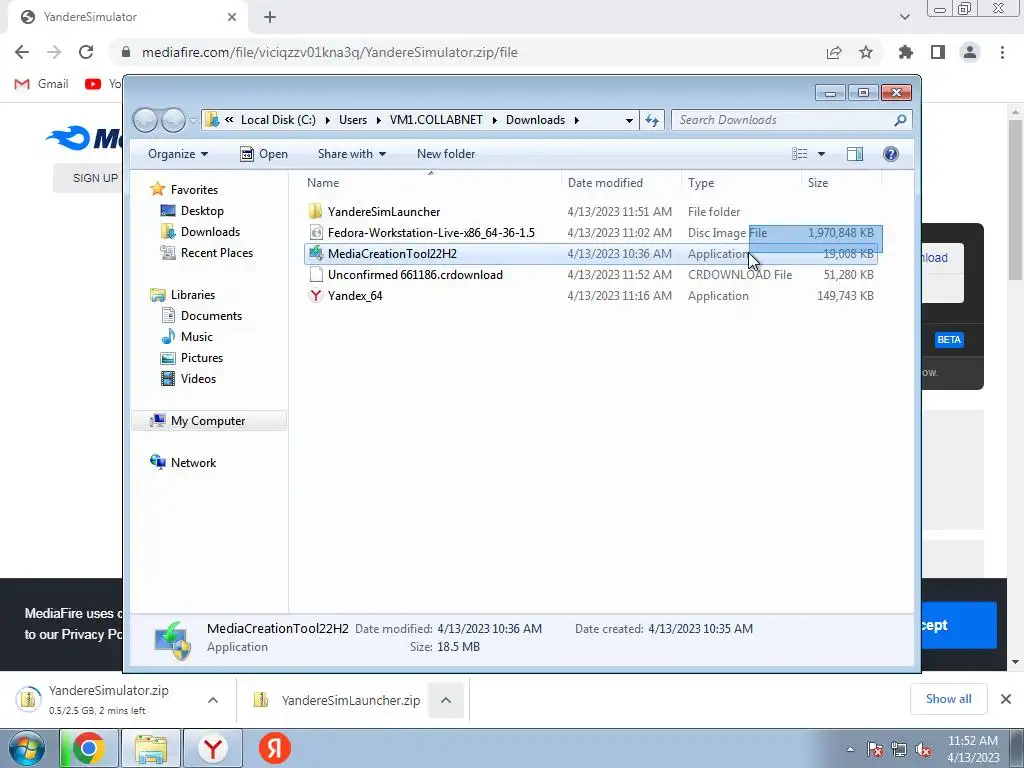This screenshot has height=768, width=1024.
Task: Click Explorer refresh button beside address bar
Action: coord(652,120)
